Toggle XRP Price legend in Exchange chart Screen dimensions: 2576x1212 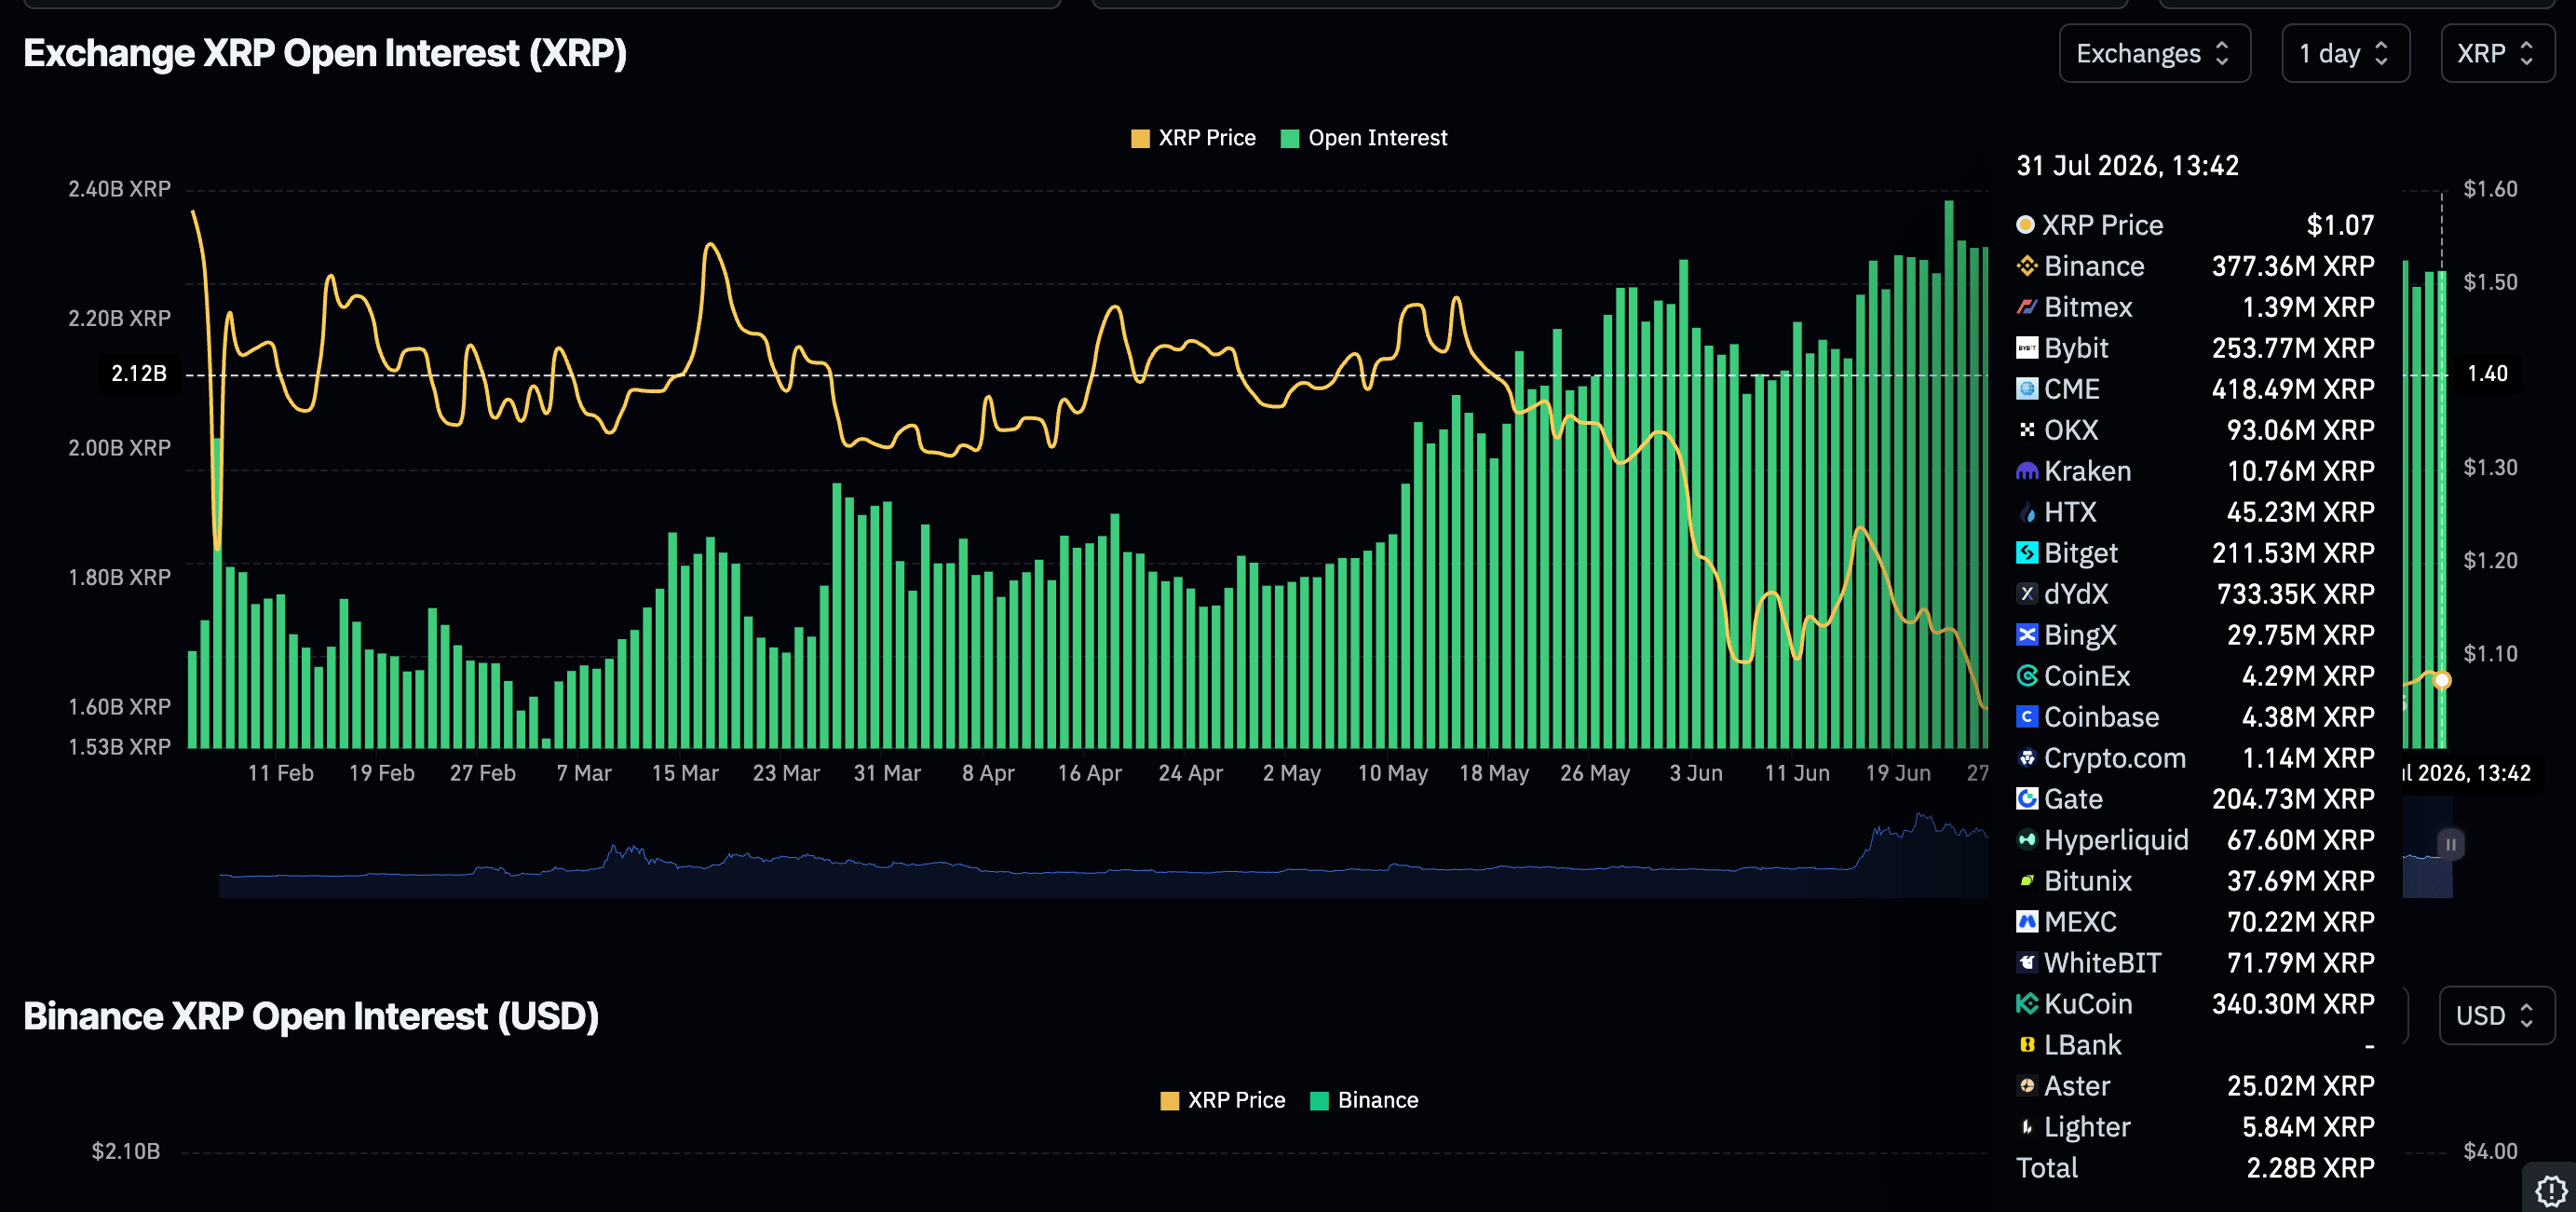(1193, 138)
